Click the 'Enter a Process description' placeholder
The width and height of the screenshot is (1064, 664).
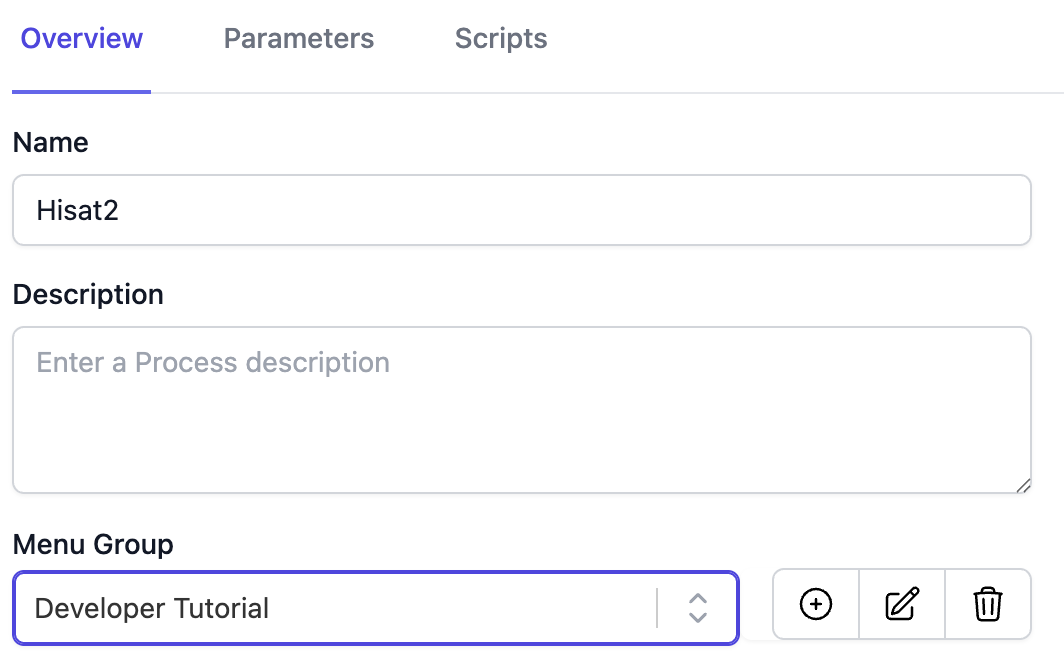(213, 362)
